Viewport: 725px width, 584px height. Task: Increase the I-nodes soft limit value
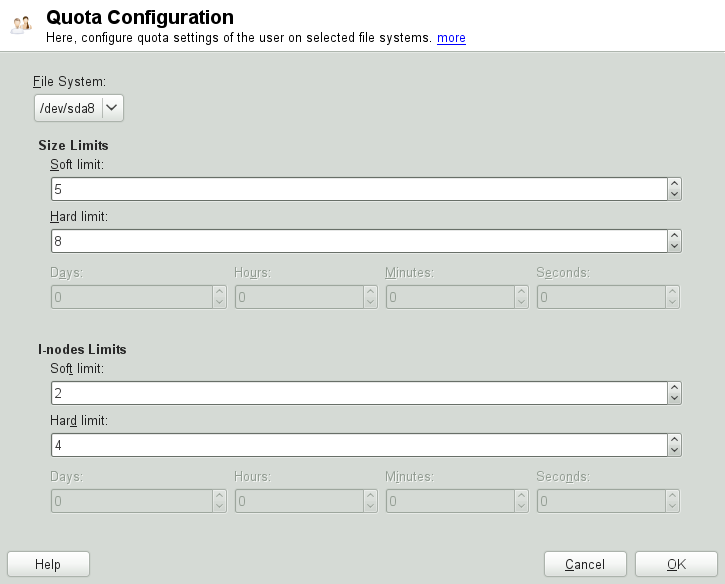[x=675, y=388]
